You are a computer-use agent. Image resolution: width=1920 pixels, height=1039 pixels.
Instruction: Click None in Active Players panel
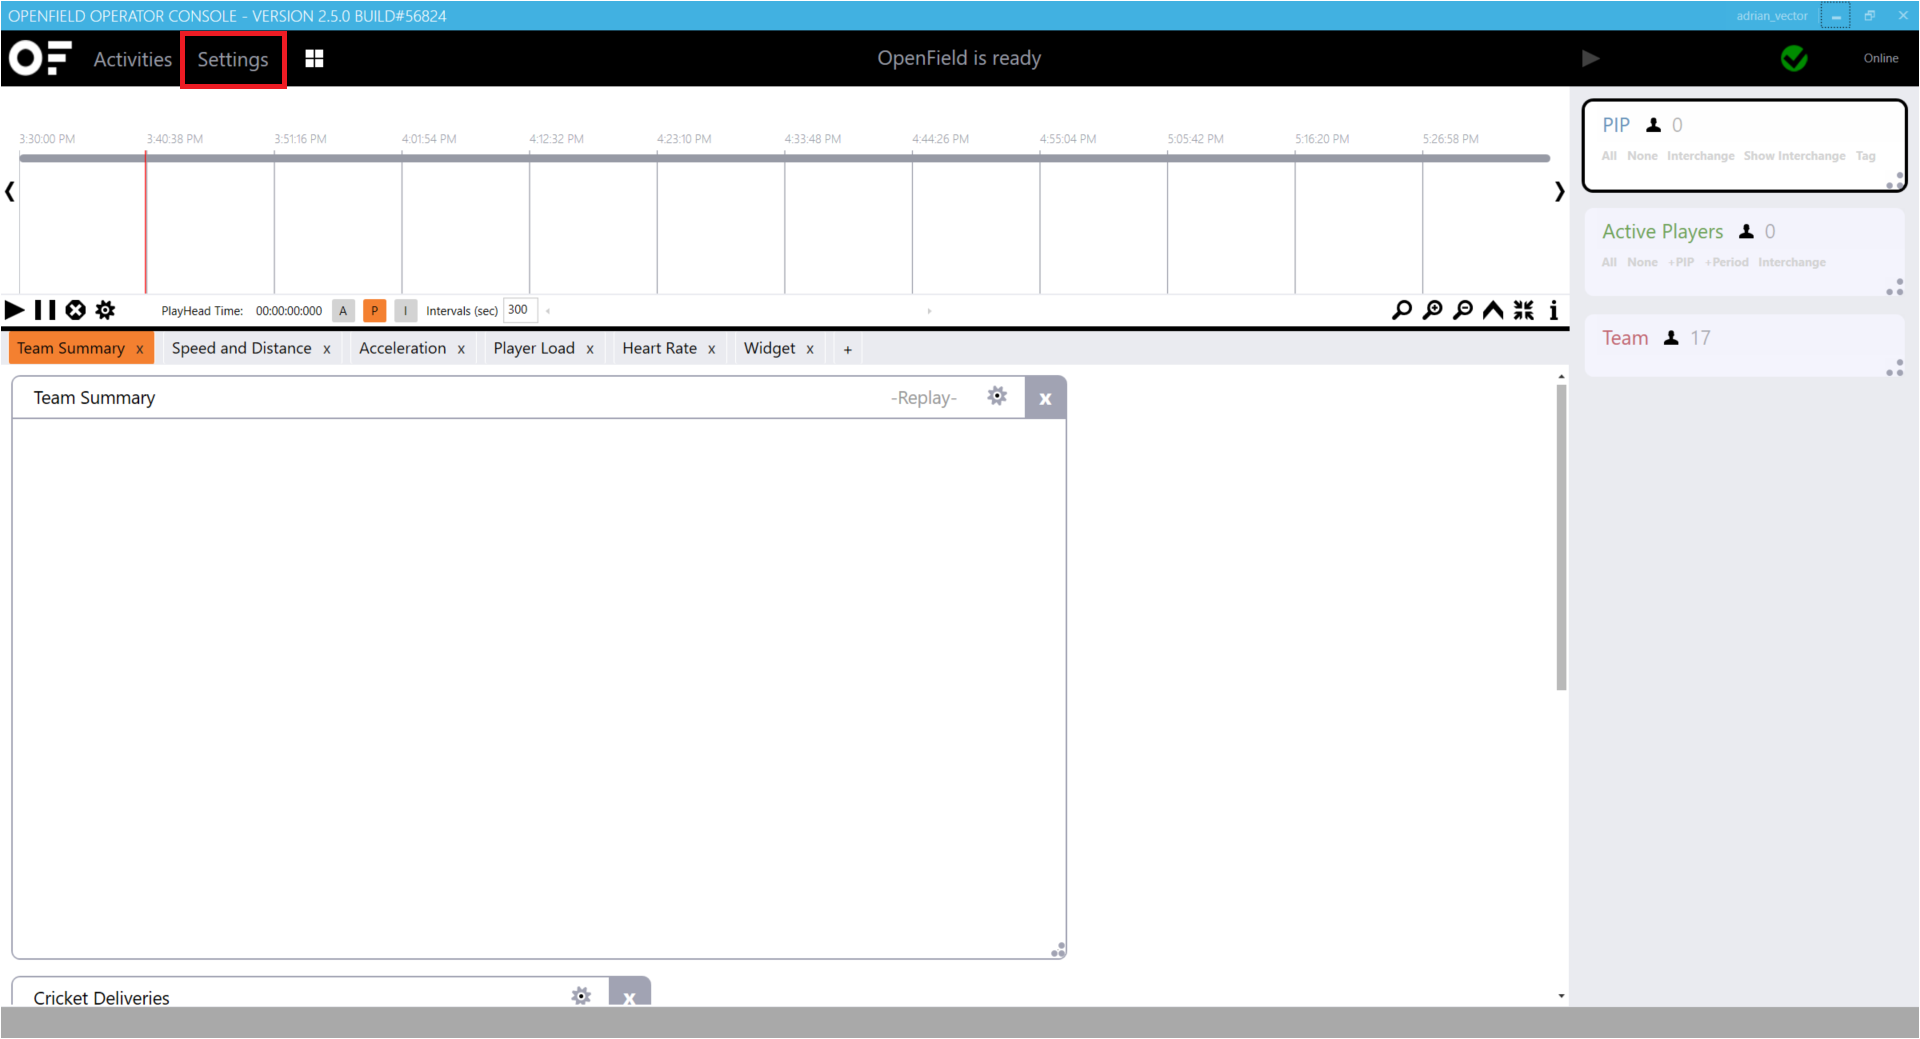click(x=1642, y=262)
